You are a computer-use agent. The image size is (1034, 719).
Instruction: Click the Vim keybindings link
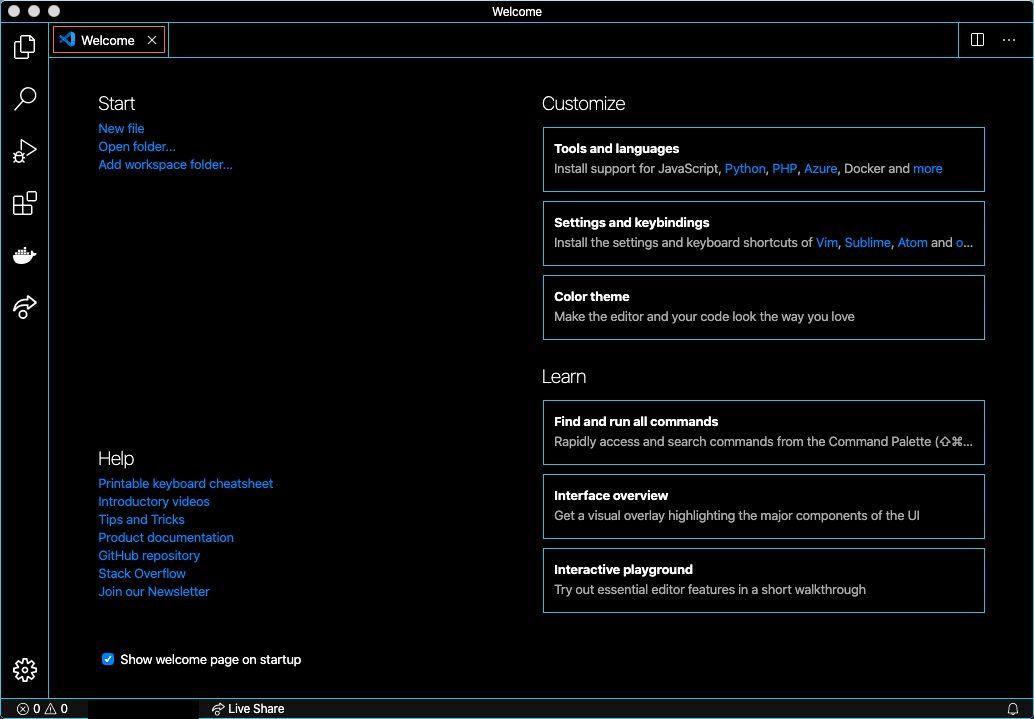[826, 243]
